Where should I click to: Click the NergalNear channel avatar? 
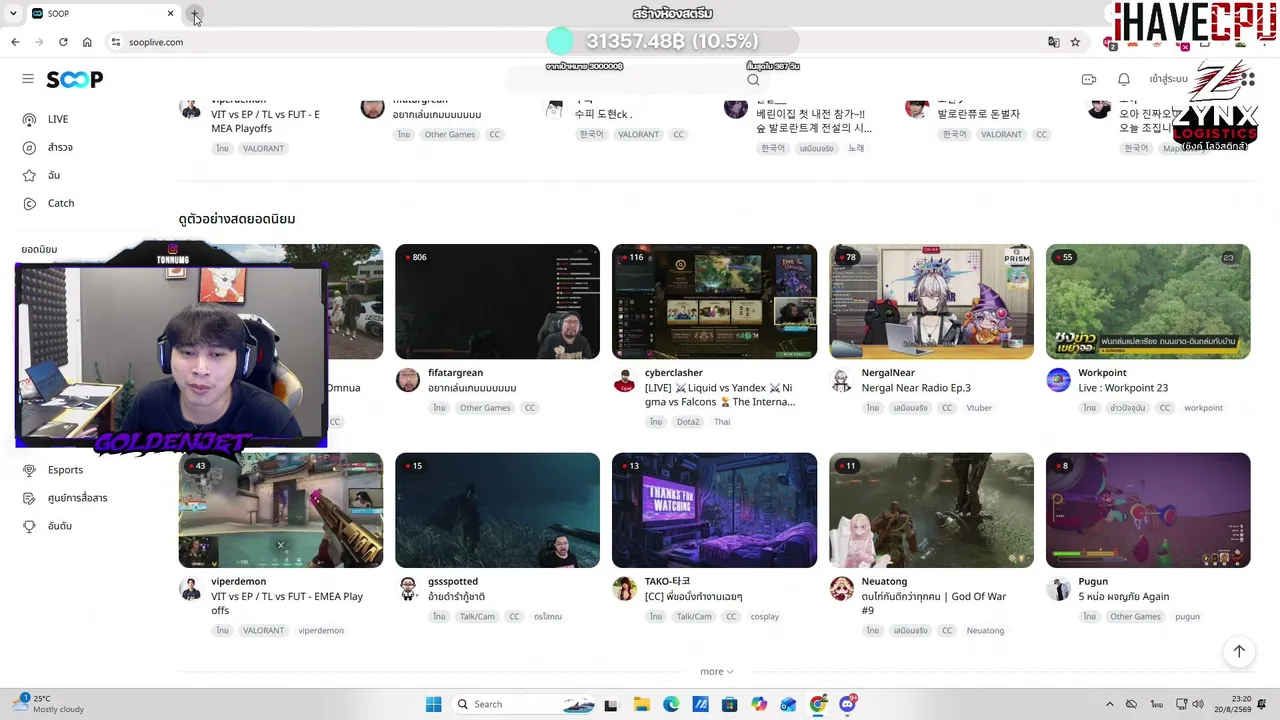coord(841,380)
